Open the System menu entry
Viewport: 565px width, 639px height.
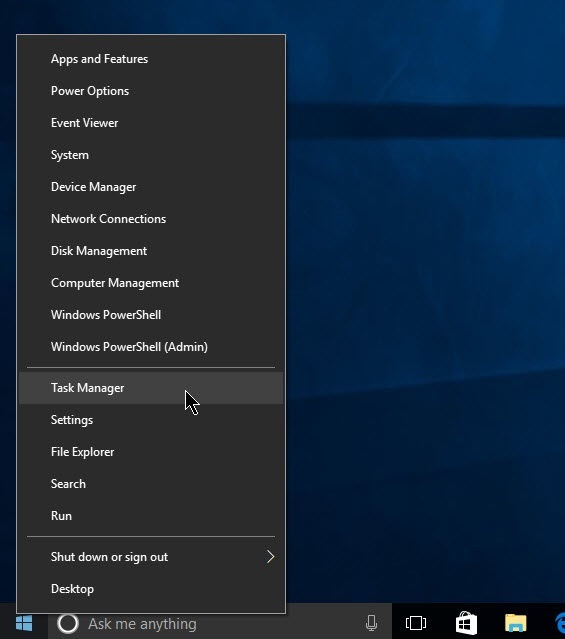click(x=151, y=155)
